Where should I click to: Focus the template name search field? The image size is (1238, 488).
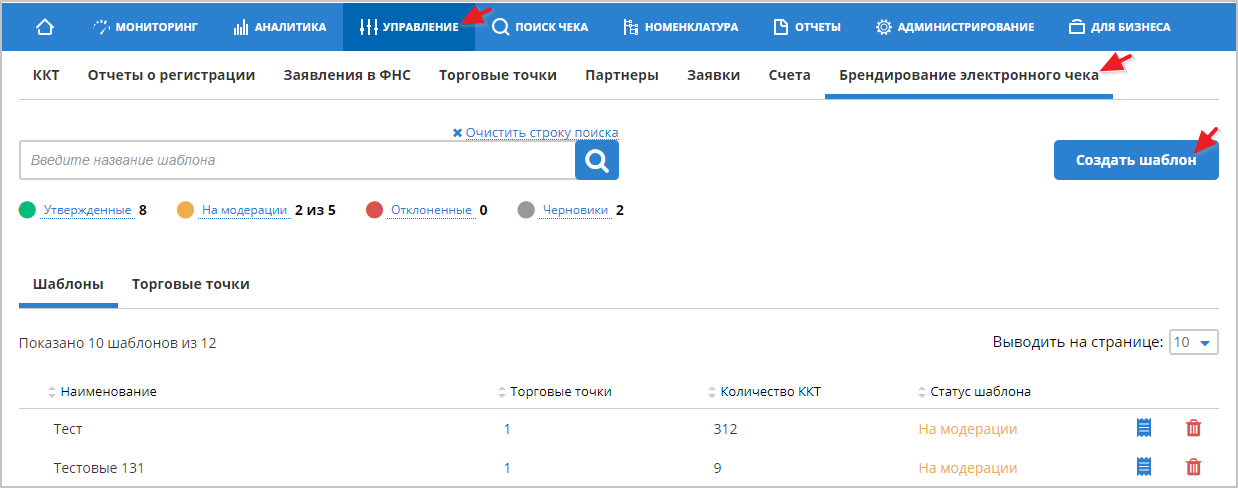pyautogui.click(x=296, y=160)
